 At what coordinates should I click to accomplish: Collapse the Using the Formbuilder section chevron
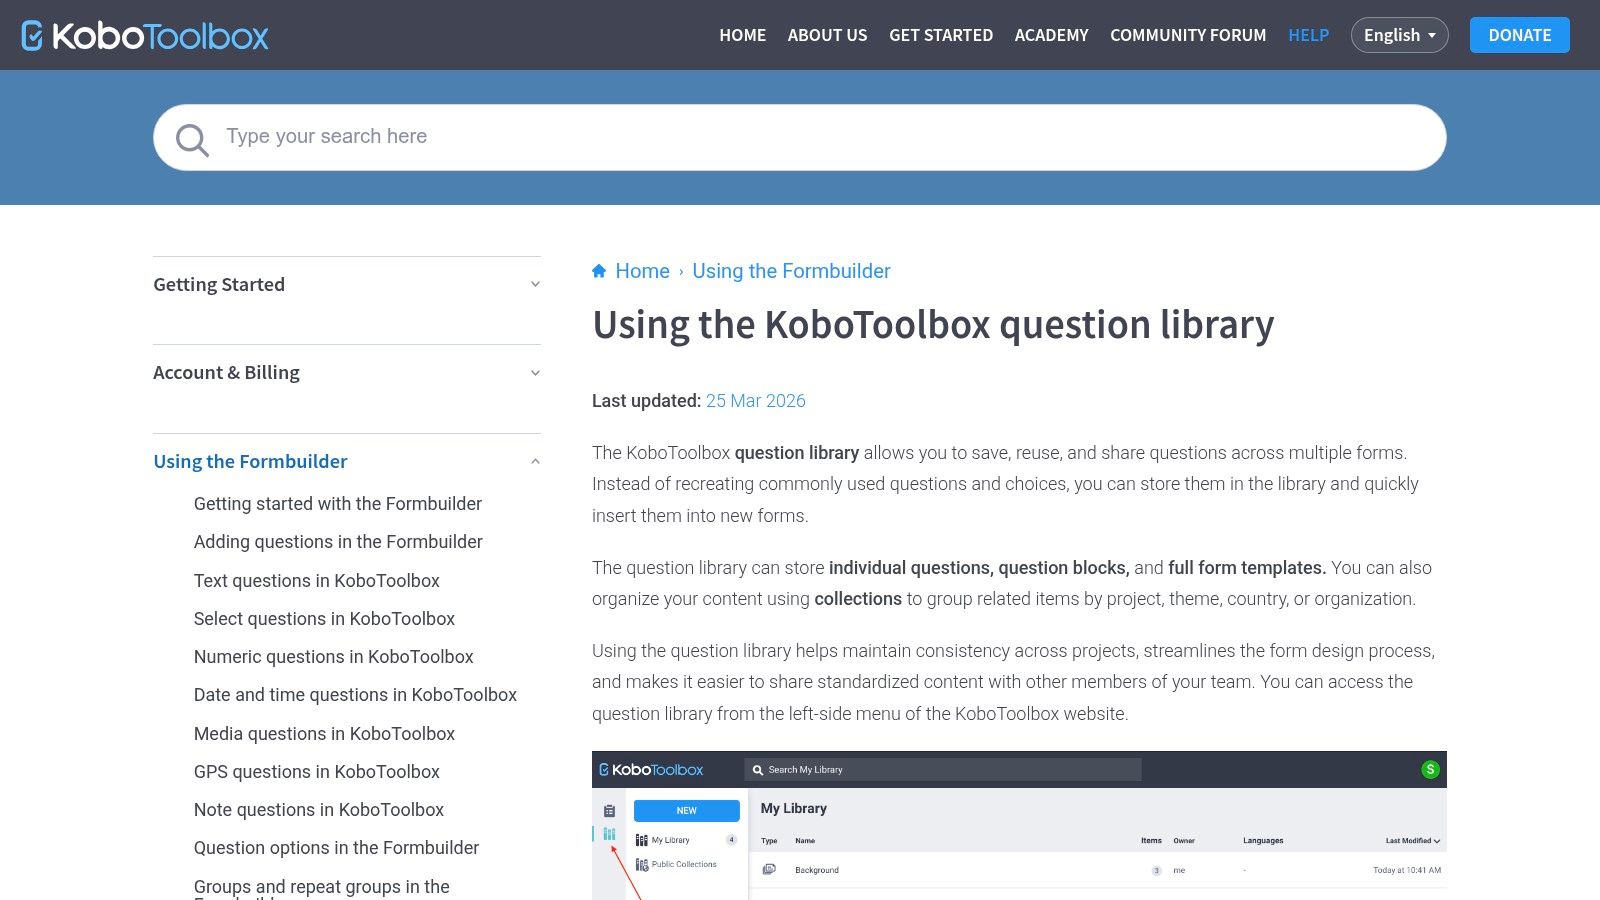click(x=535, y=461)
